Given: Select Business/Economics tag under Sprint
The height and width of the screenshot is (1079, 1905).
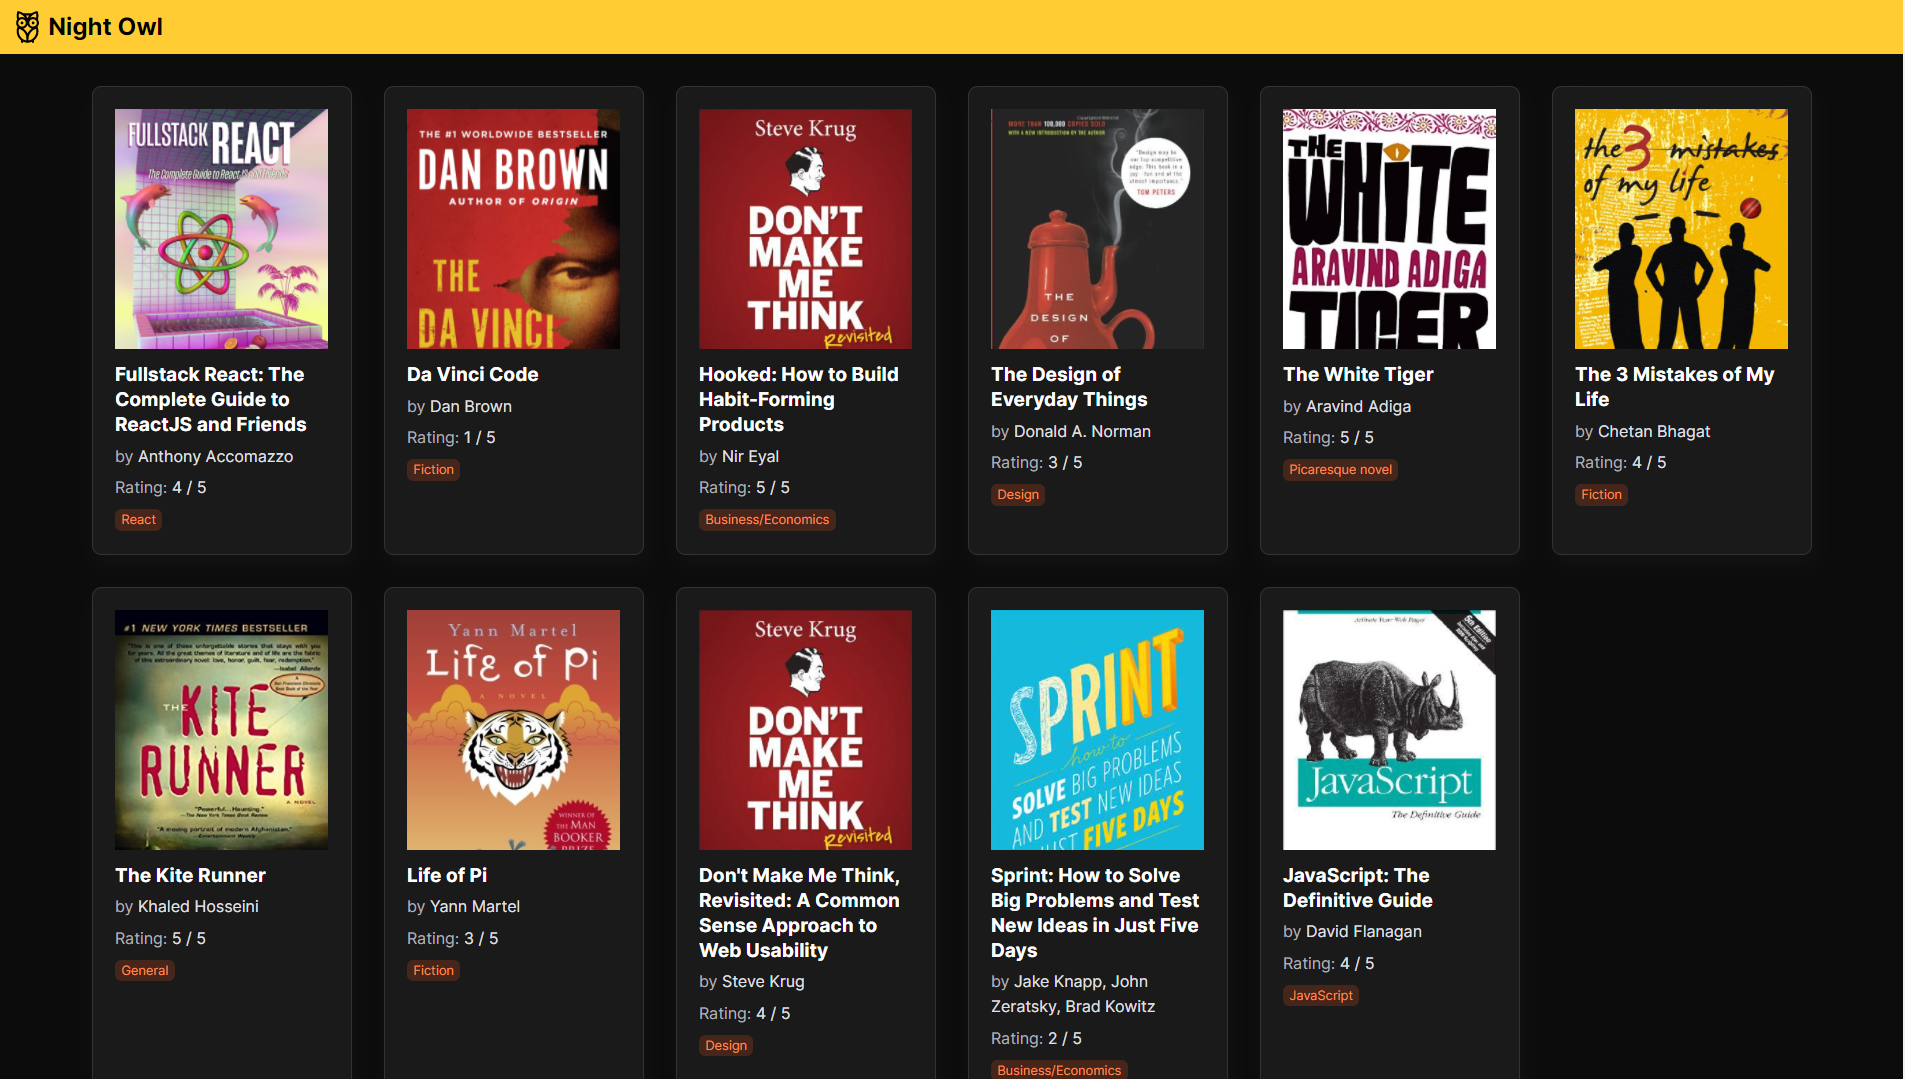Looking at the screenshot, I should click(x=1059, y=1070).
